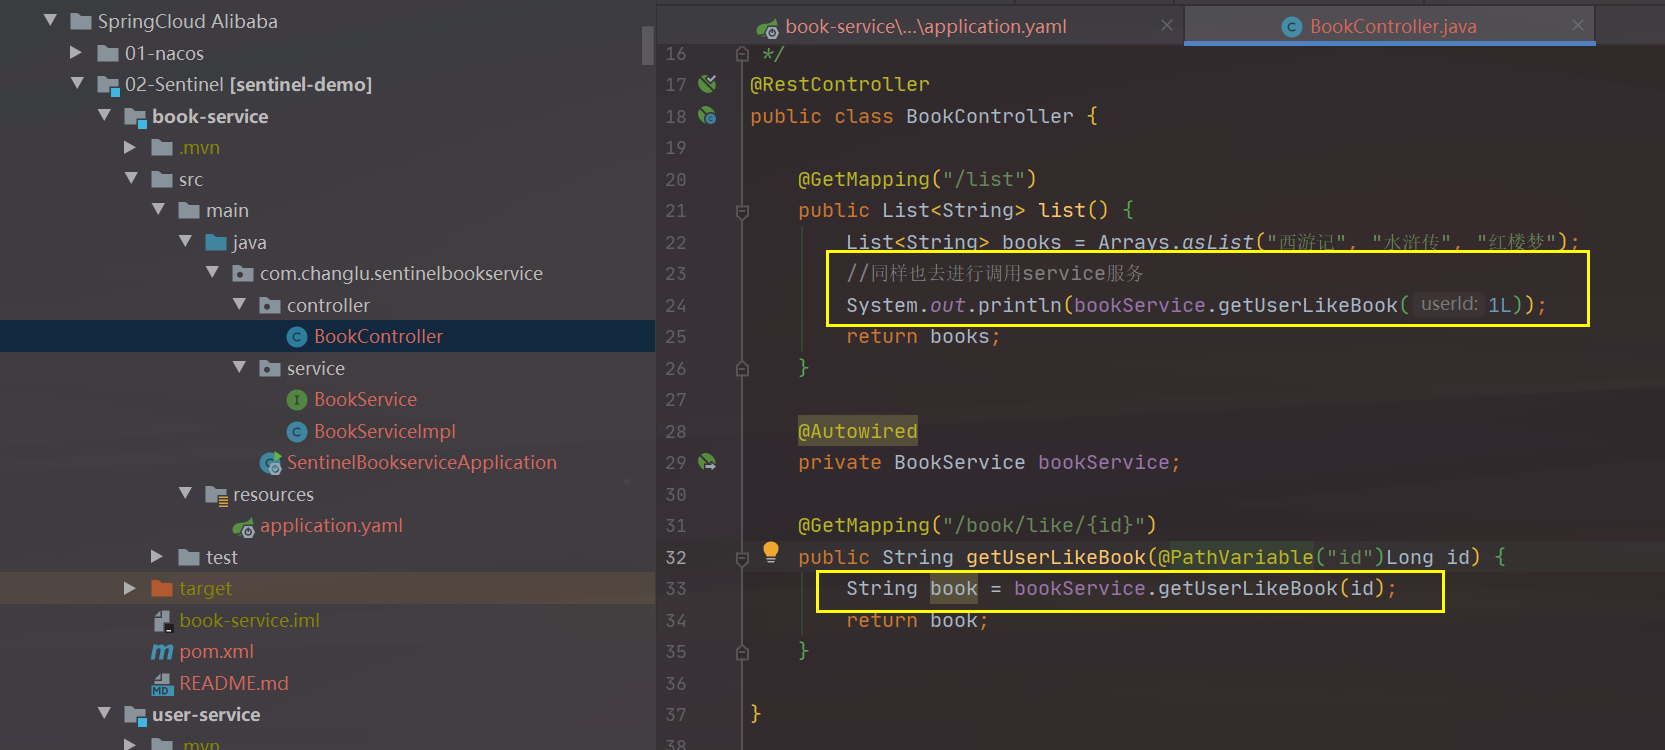Expand the 01-nacos folder
1665x750 pixels.
pos(77,52)
